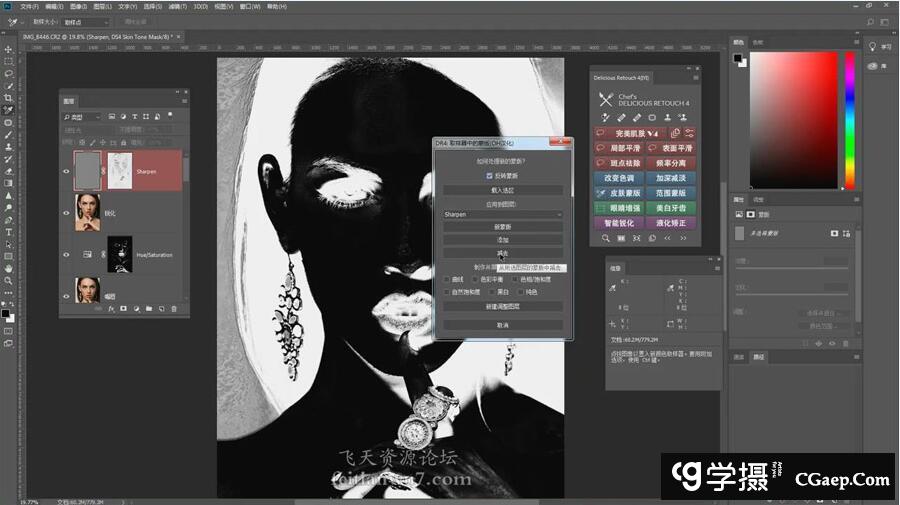
Task: Click the Sharpen layer mask thumbnail
Action: (119, 170)
